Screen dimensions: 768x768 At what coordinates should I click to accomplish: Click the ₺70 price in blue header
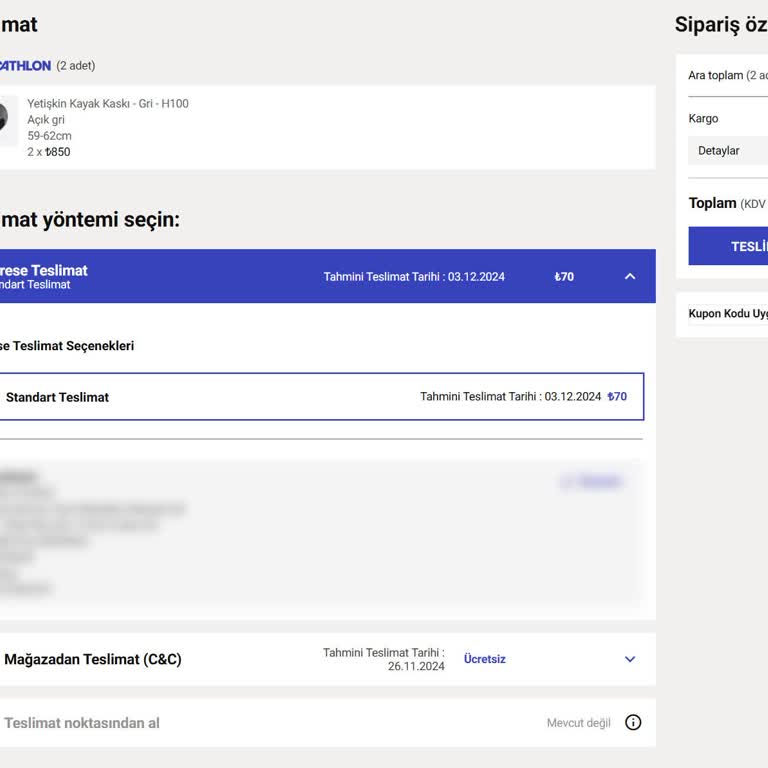(564, 277)
